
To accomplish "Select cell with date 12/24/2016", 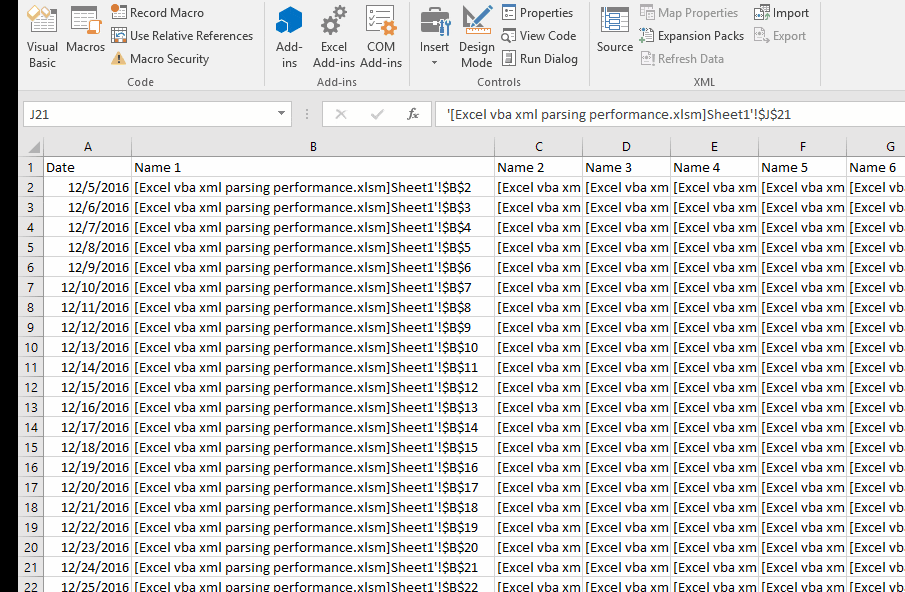I will pyautogui.click(x=88, y=567).
